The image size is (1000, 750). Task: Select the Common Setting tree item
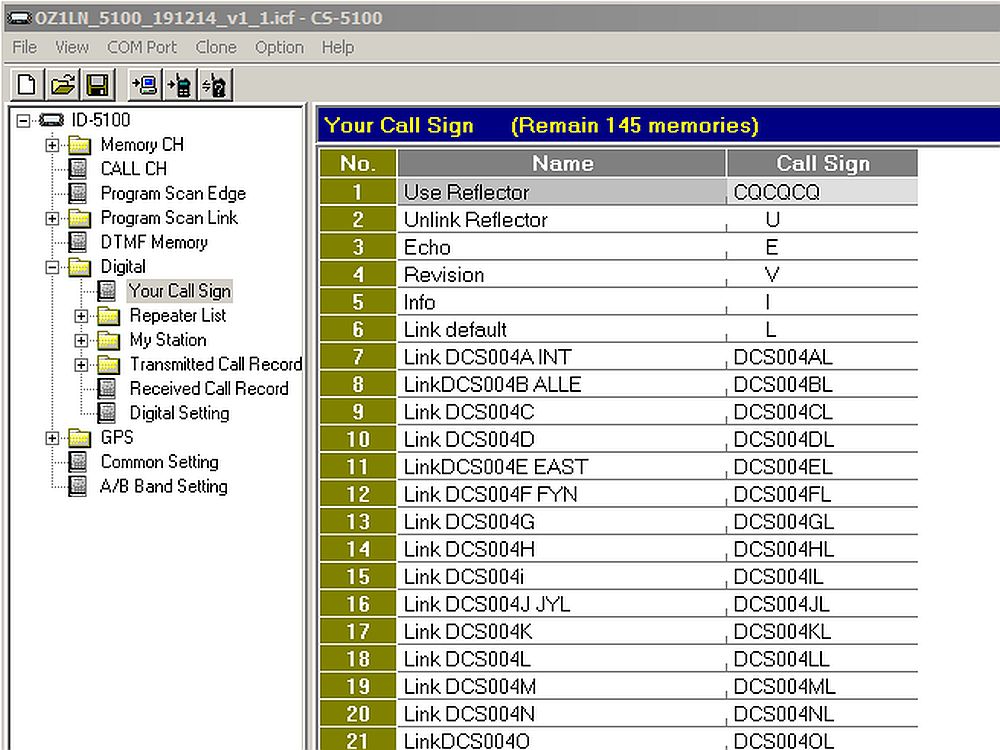159,462
